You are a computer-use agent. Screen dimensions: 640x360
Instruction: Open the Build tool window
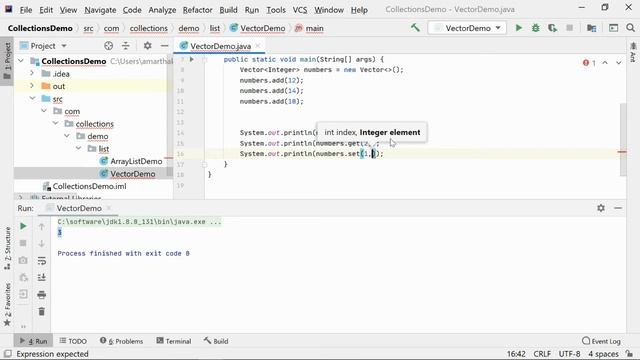216,341
